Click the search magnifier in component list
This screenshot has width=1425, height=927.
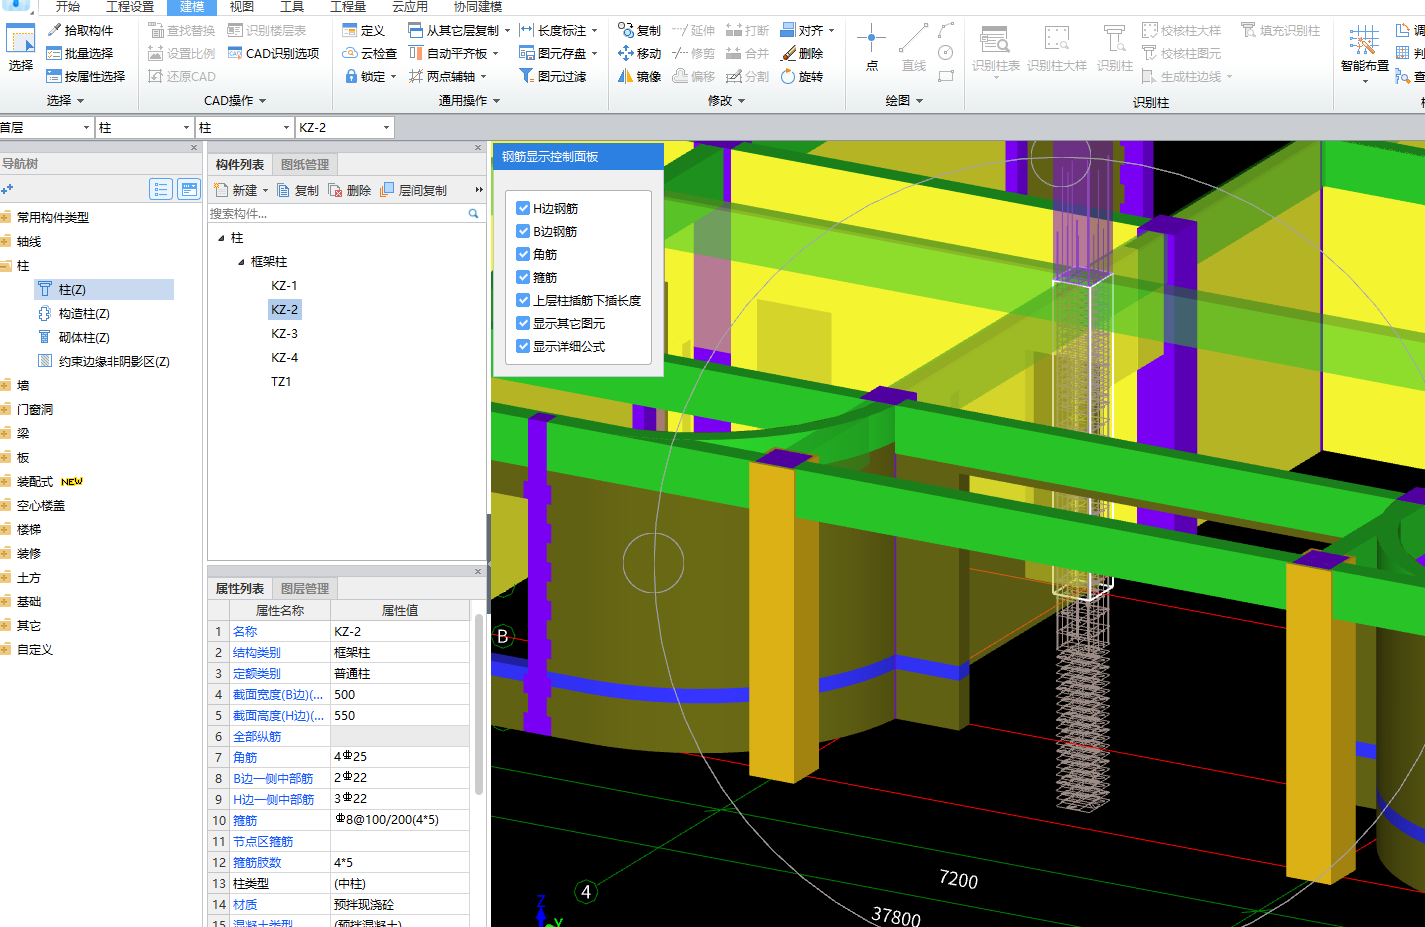coord(474,214)
